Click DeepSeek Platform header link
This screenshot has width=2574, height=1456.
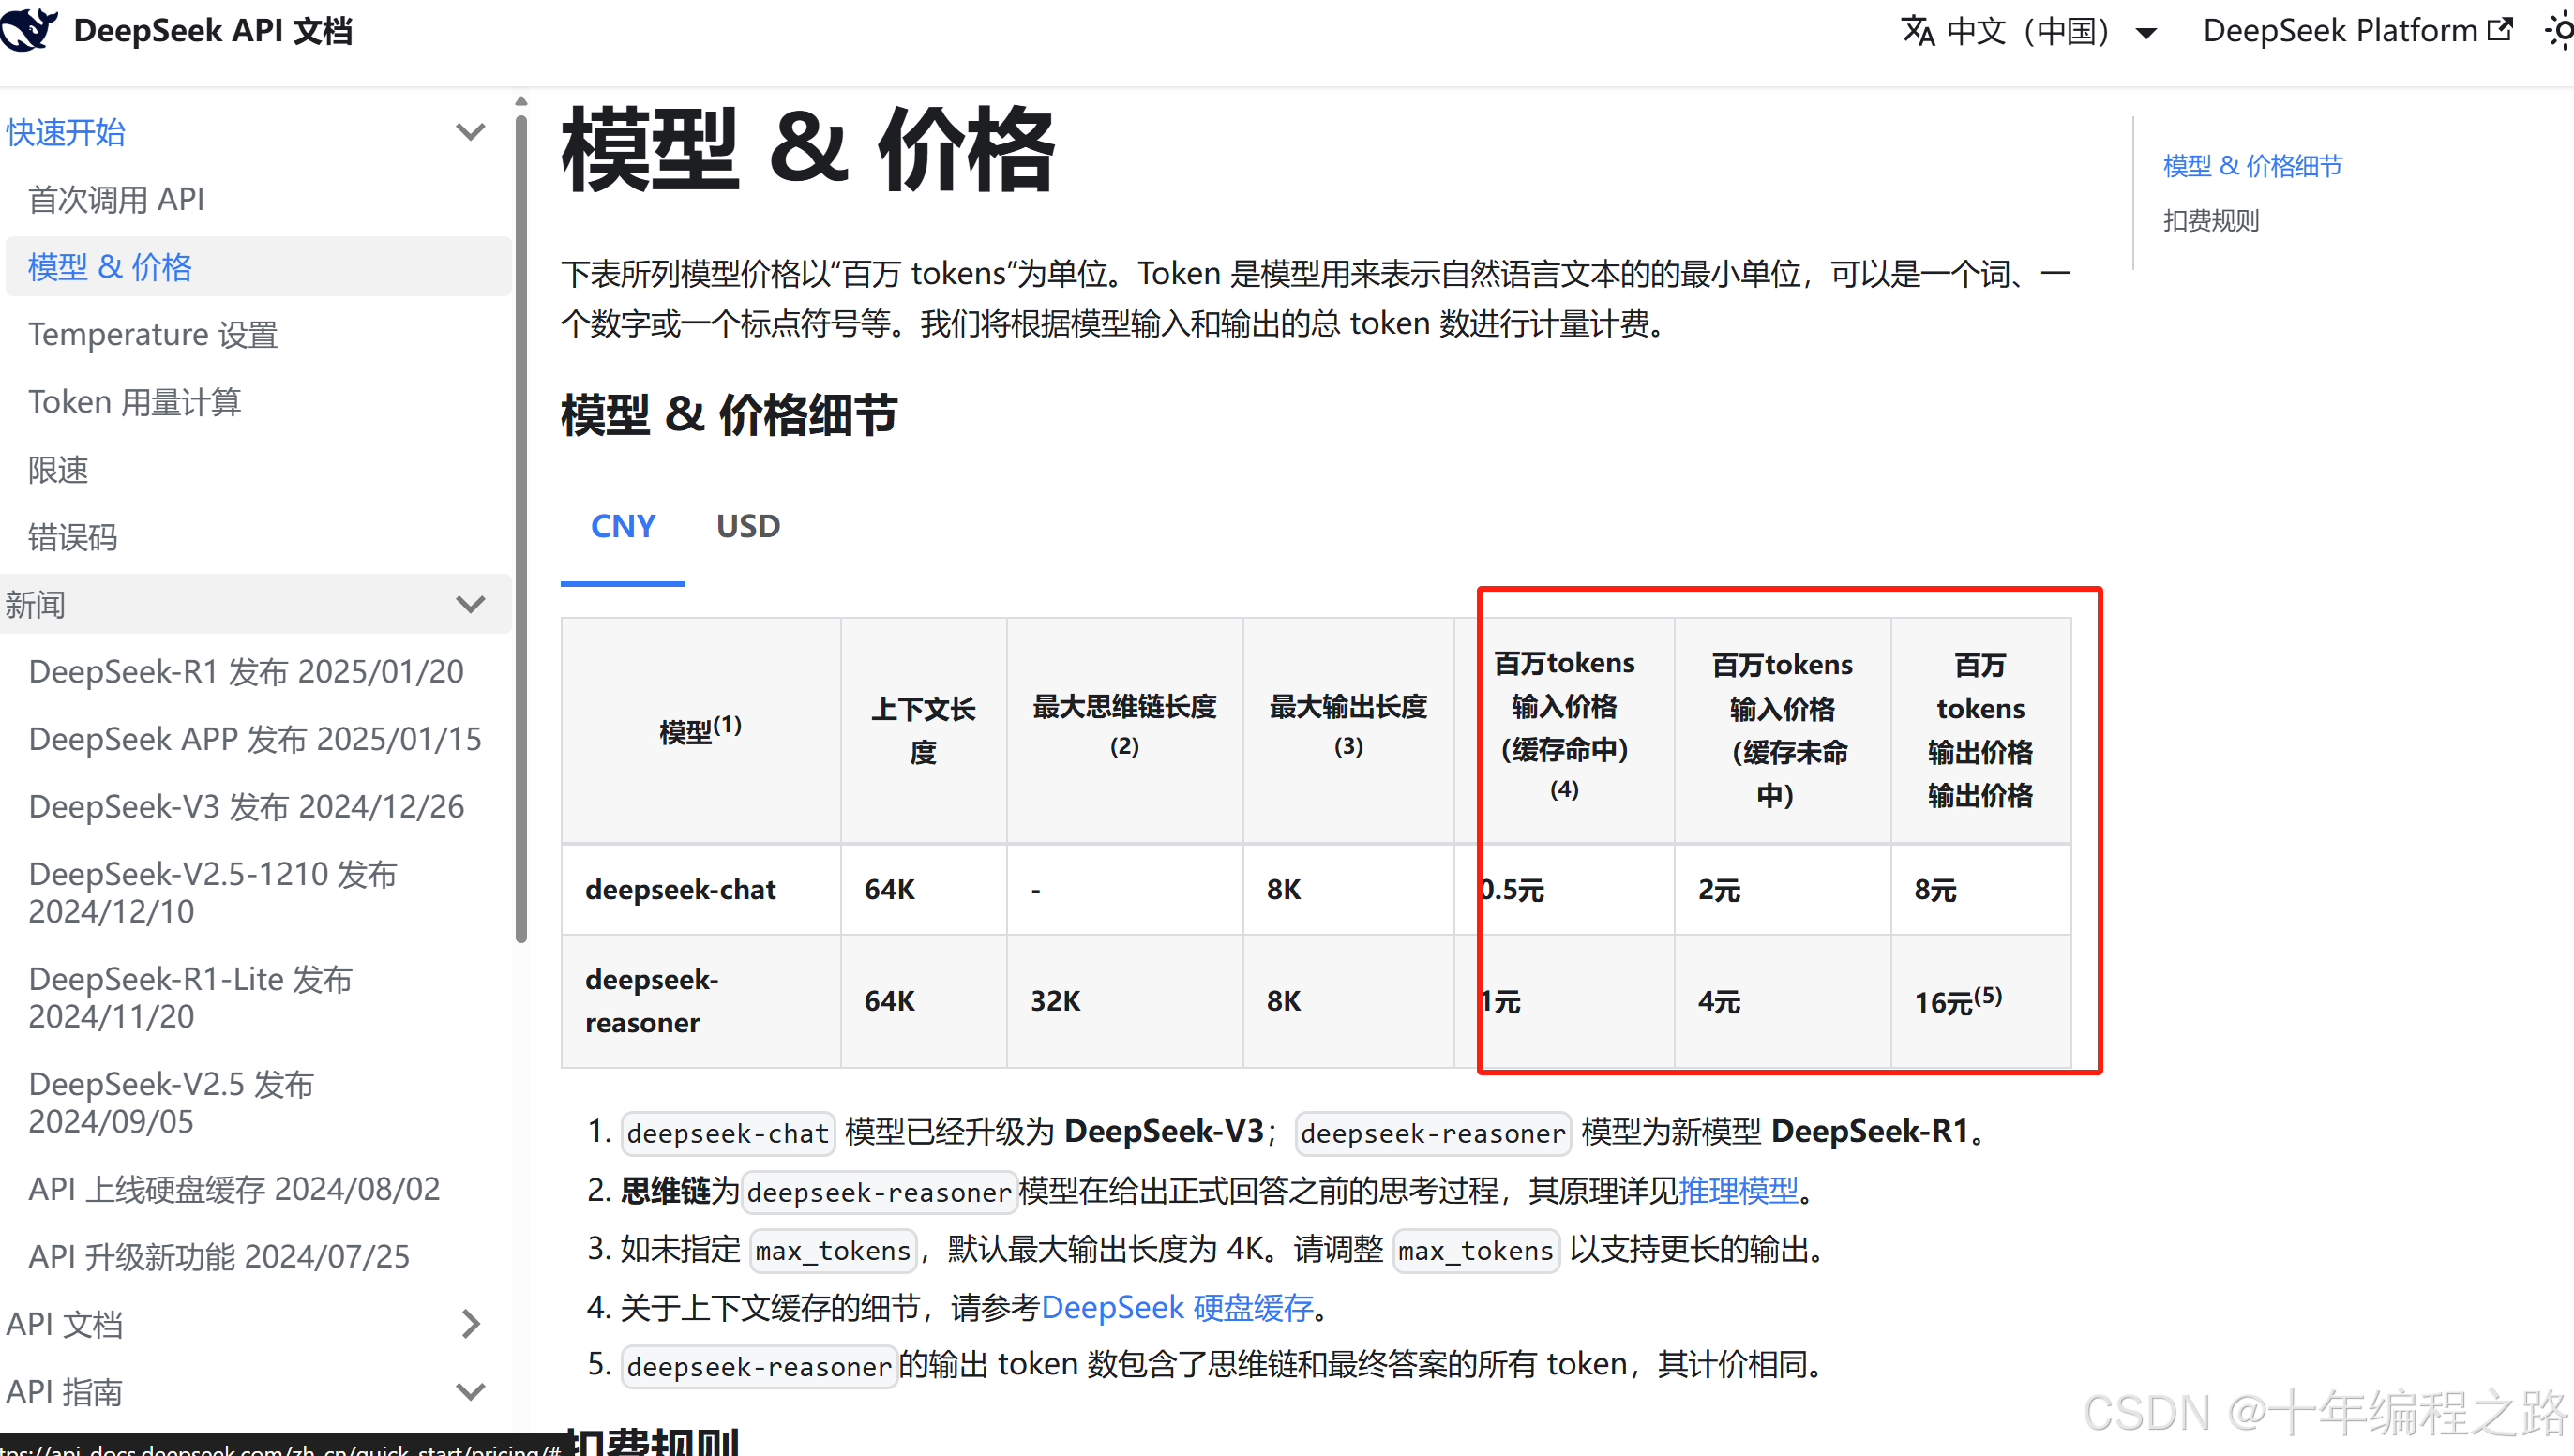click(2340, 31)
